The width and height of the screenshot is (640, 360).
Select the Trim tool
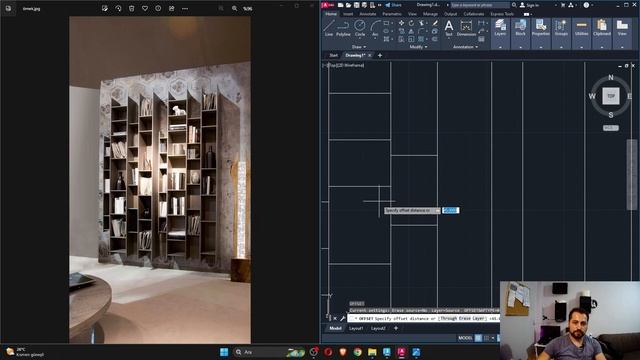coord(422,23)
